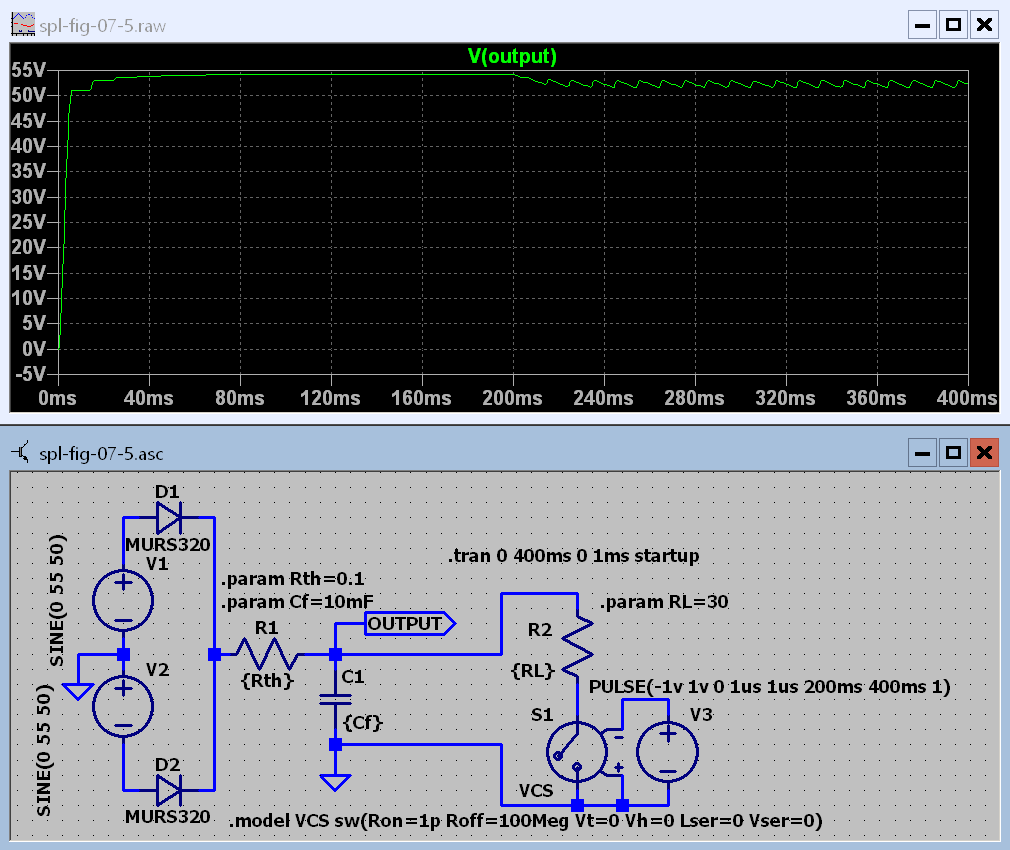Click the V1 voltage source symbol
This screenshot has height=850, width=1010.
(123, 601)
